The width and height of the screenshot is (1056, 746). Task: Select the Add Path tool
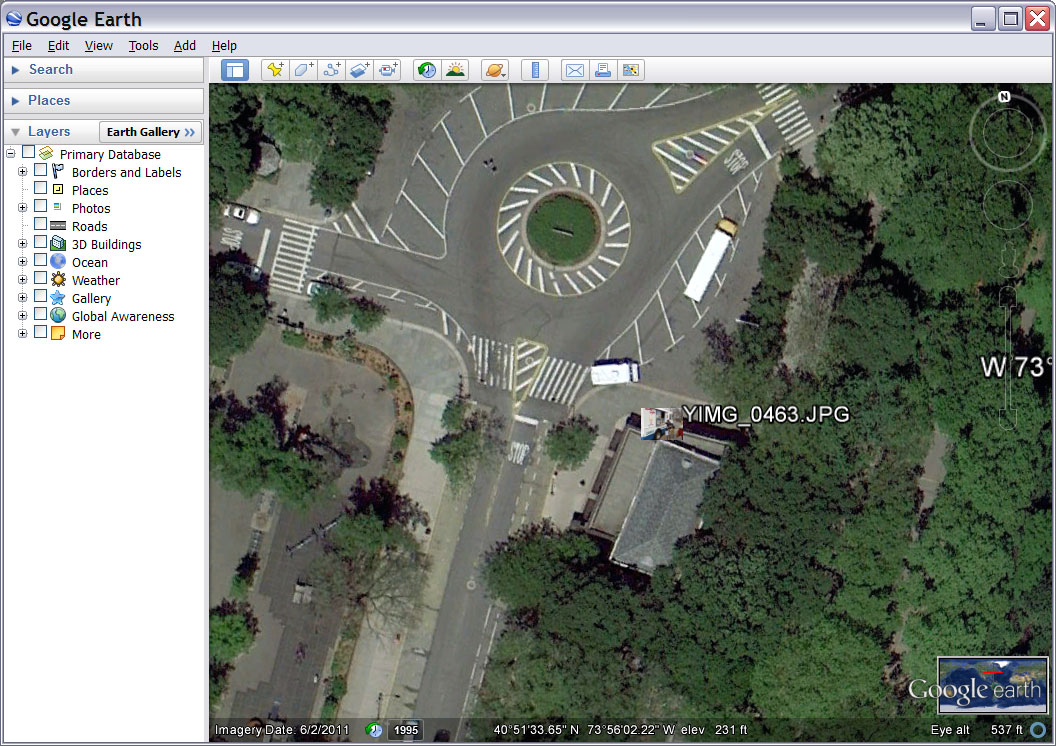331,70
